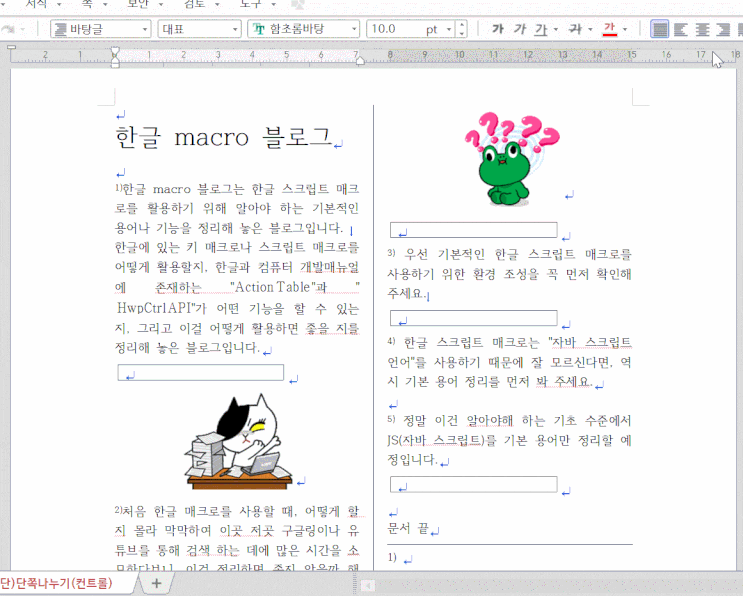The image size is (743, 596).
Task: Click the title 한글 macro 블로그
Action: [224, 137]
